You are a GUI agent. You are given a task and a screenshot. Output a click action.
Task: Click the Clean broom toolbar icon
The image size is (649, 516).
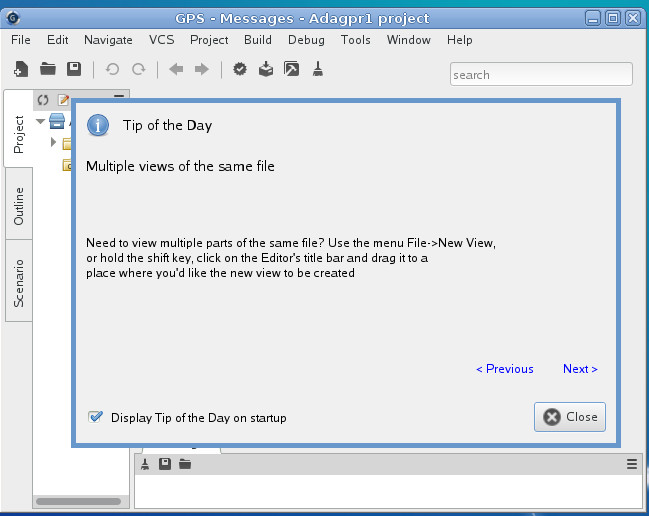point(317,69)
